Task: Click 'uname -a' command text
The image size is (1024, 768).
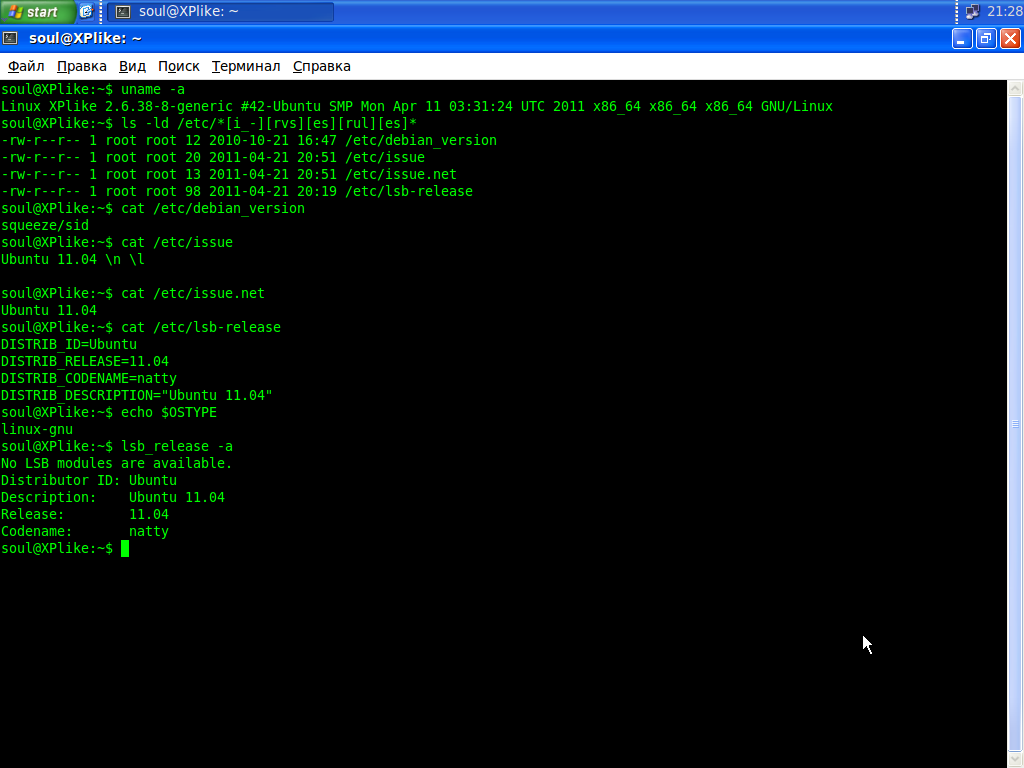Action: pyautogui.click(x=153, y=89)
